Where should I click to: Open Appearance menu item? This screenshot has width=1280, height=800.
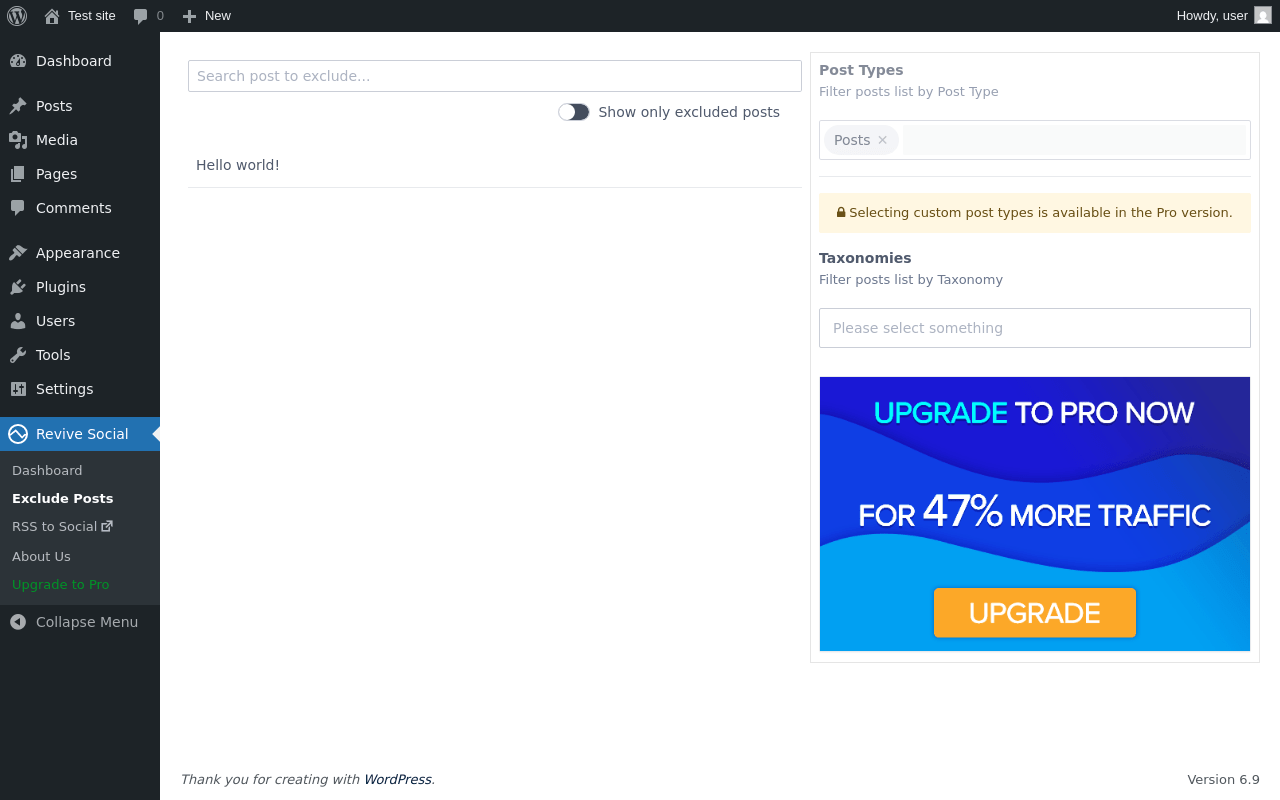click(78, 253)
